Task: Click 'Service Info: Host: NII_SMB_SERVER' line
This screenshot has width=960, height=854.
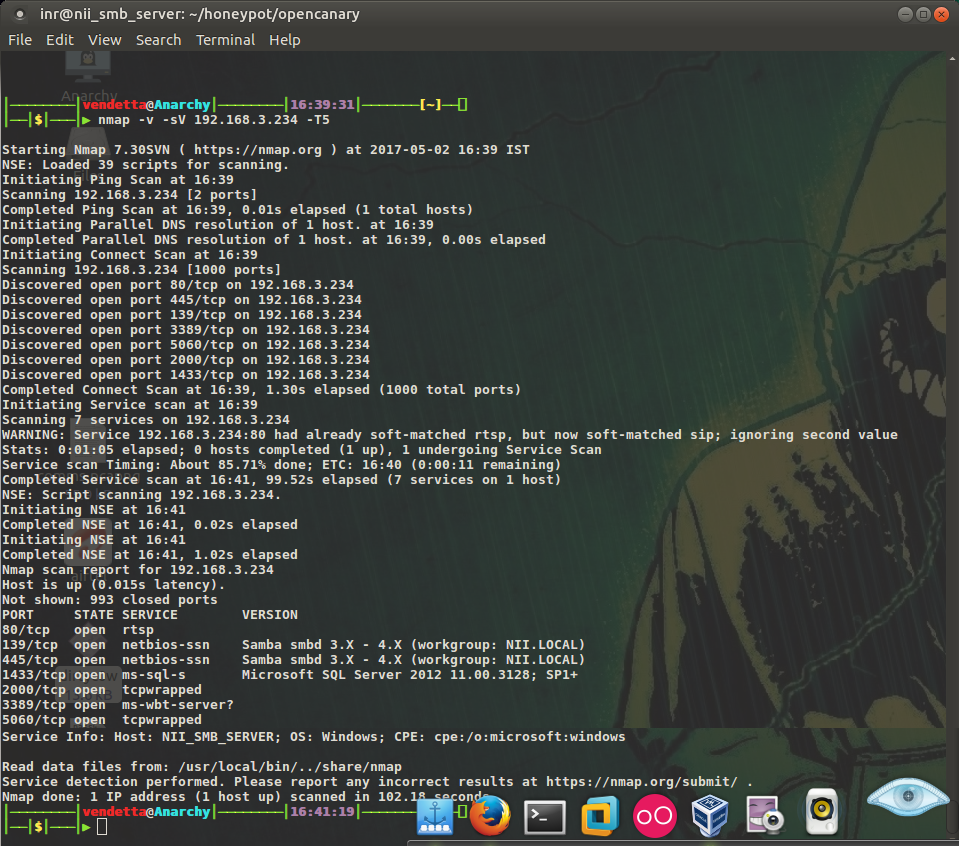Action: [313, 736]
